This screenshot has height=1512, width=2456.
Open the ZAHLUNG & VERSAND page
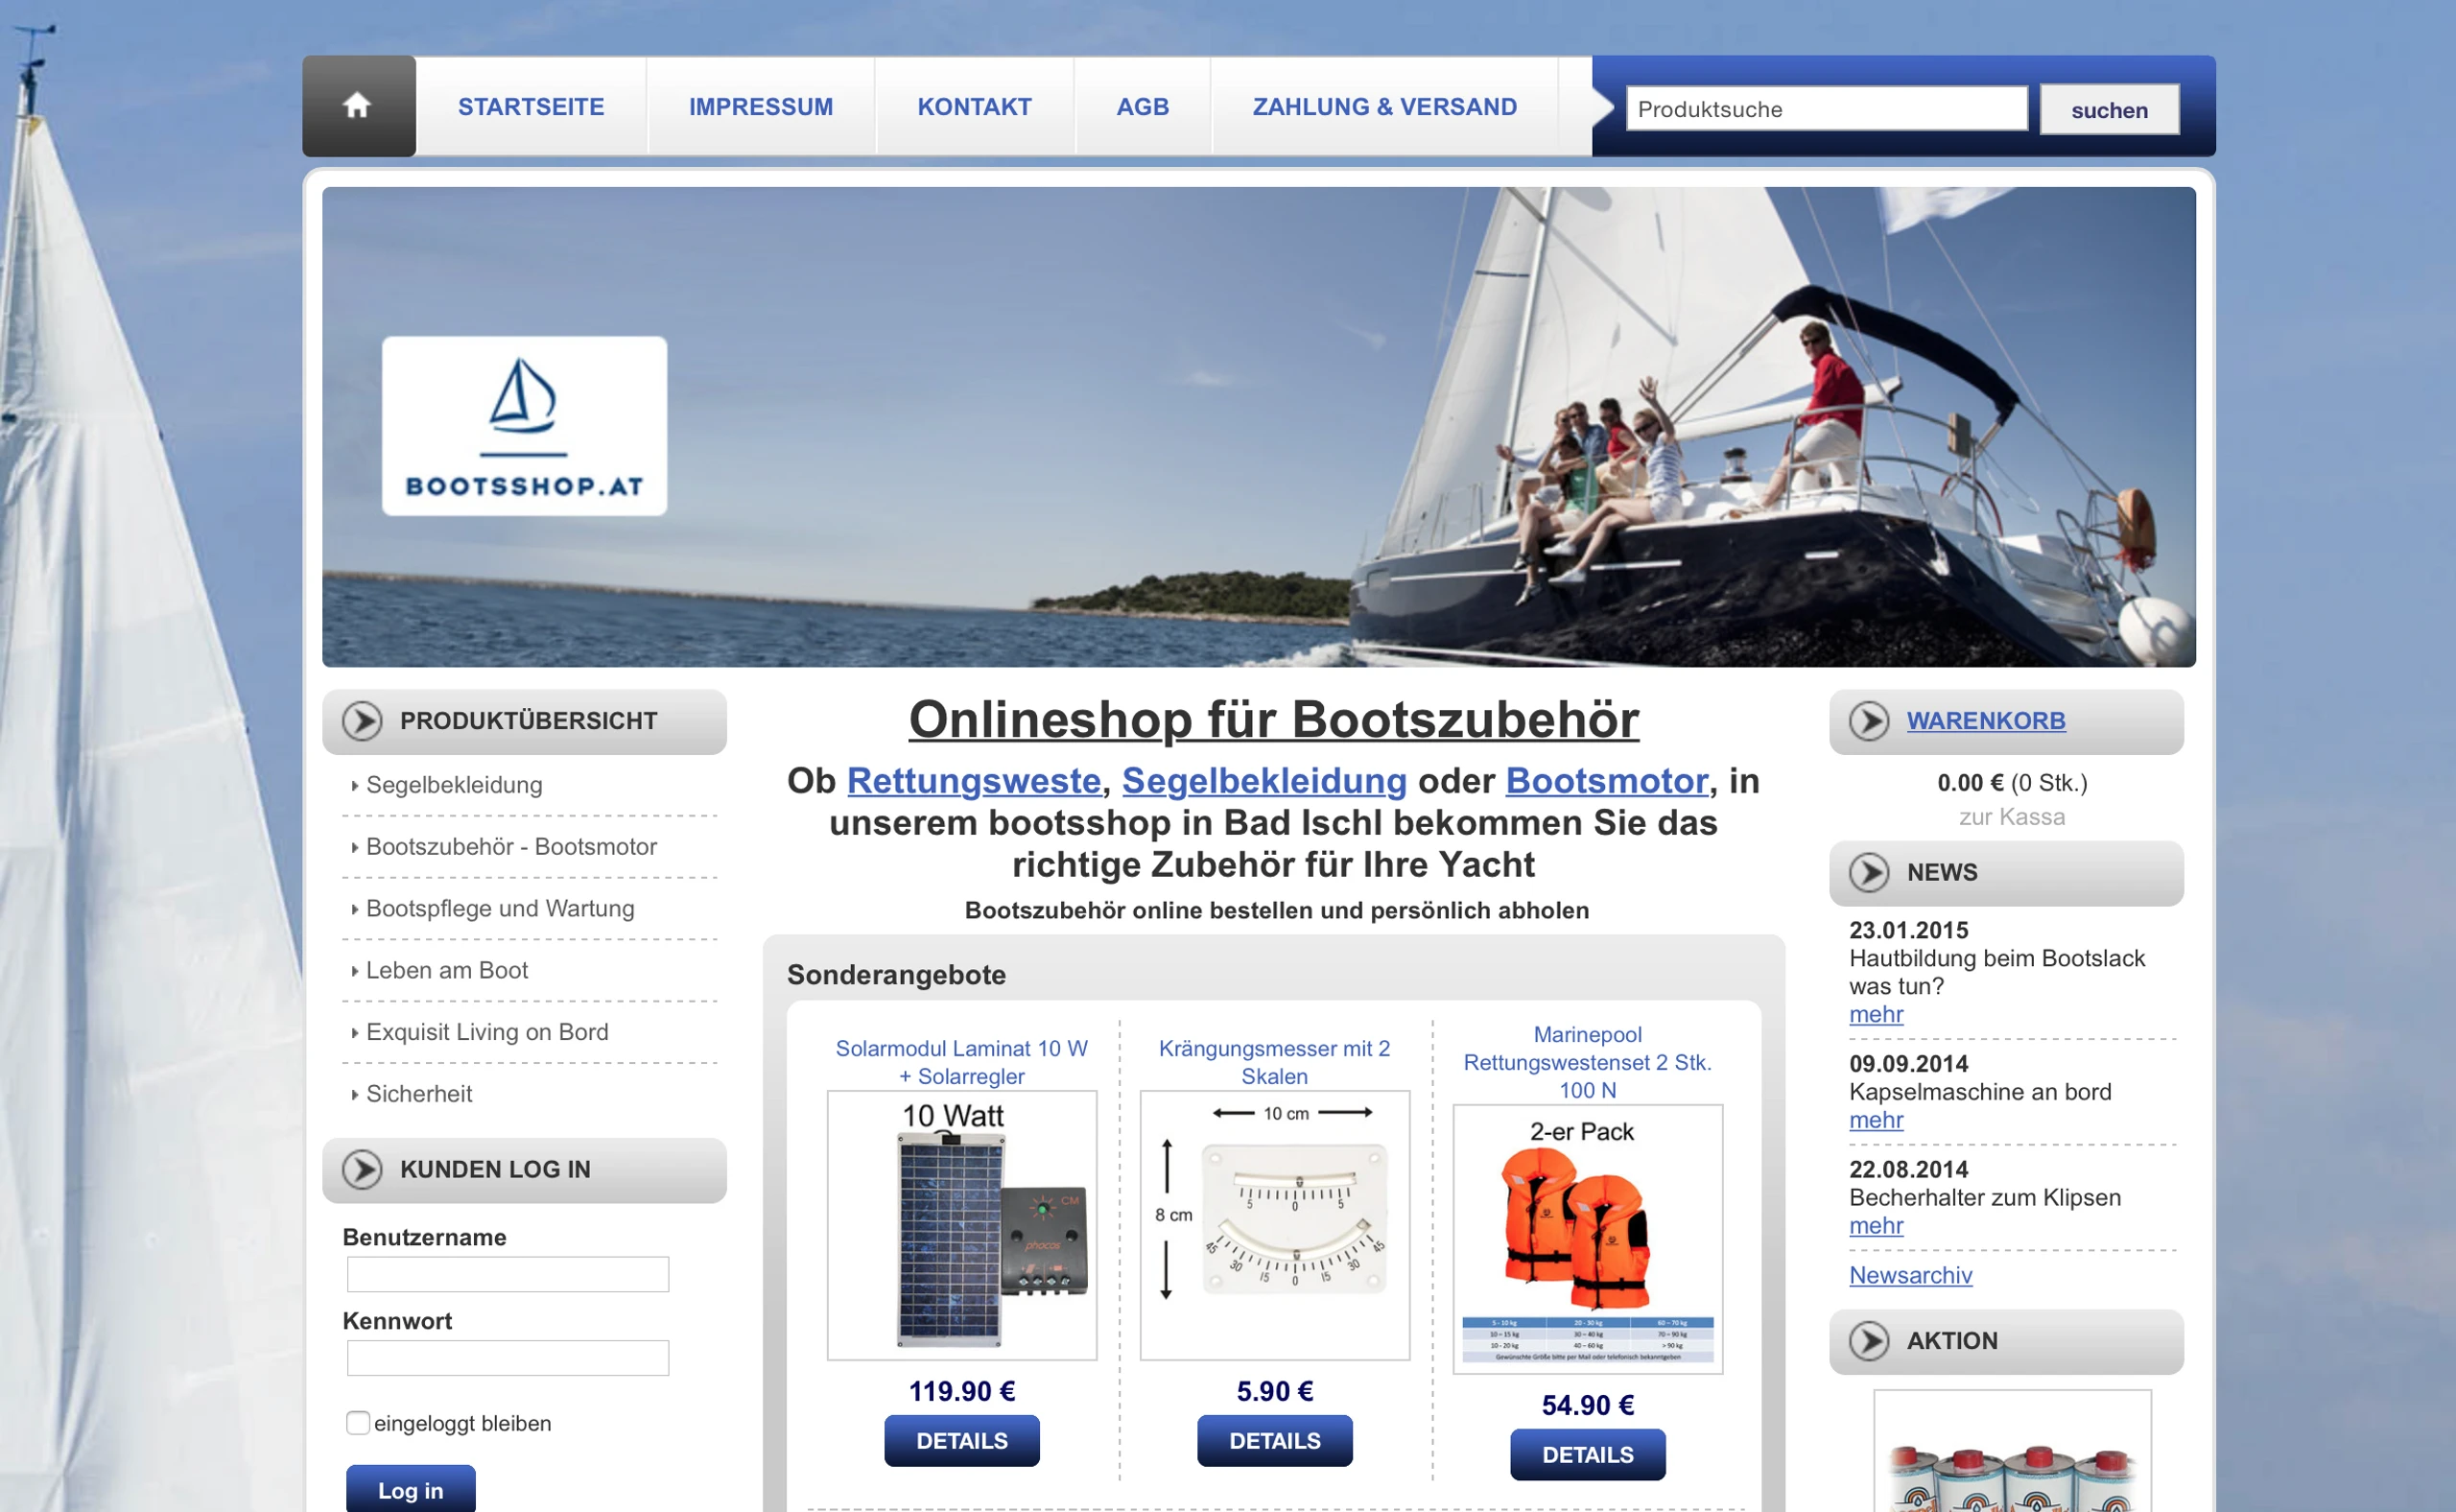click(1384, 106)
